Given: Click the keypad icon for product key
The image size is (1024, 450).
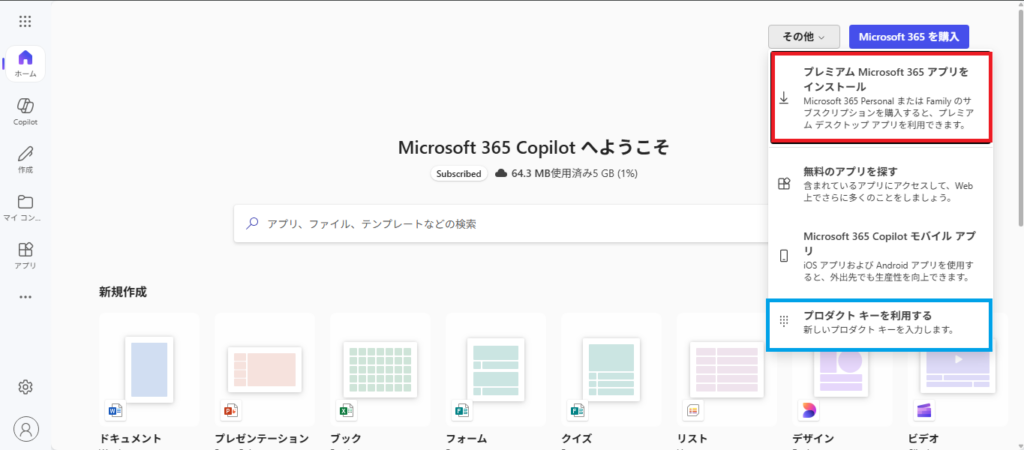Looking at the screenshot, I should (784, 321).
